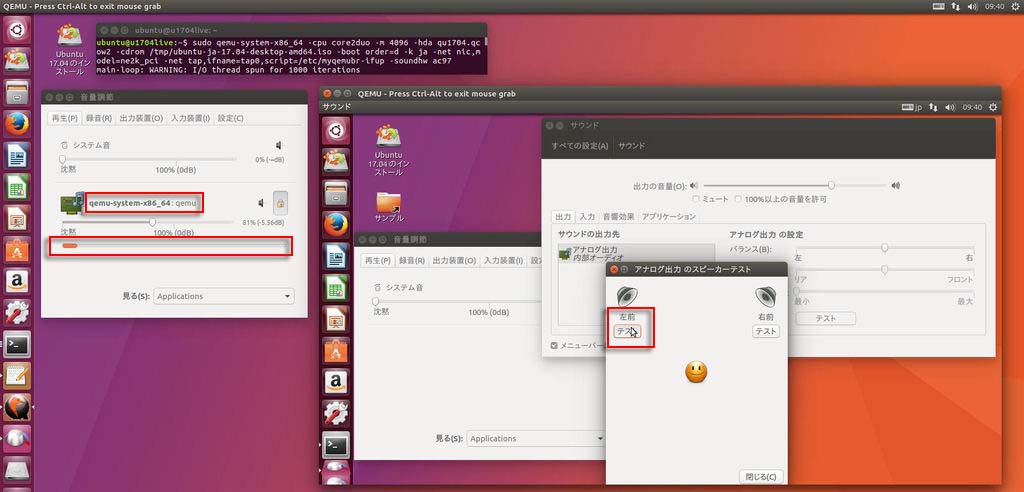Open the Ubuntu Dash in the host launcher
This screenshot has height=492, width=1024.
coord(17,31)
